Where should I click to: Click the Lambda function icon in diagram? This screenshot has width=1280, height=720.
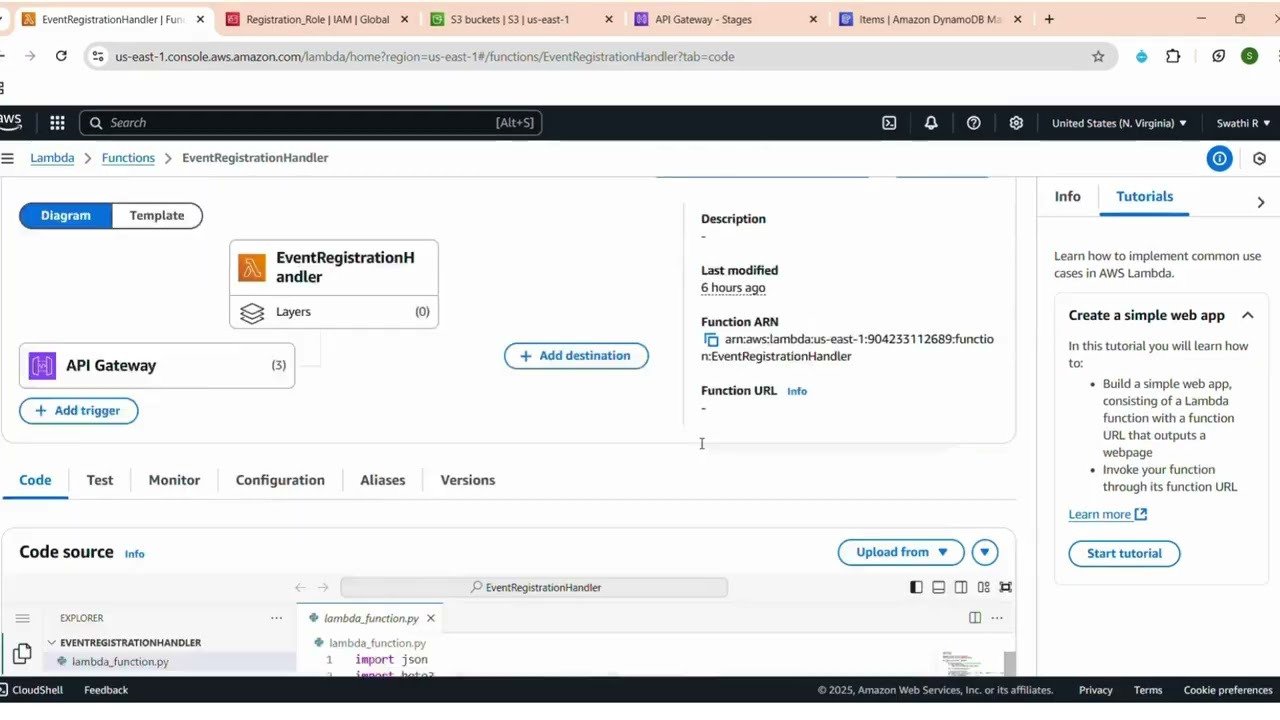click(x=252, y=267)
